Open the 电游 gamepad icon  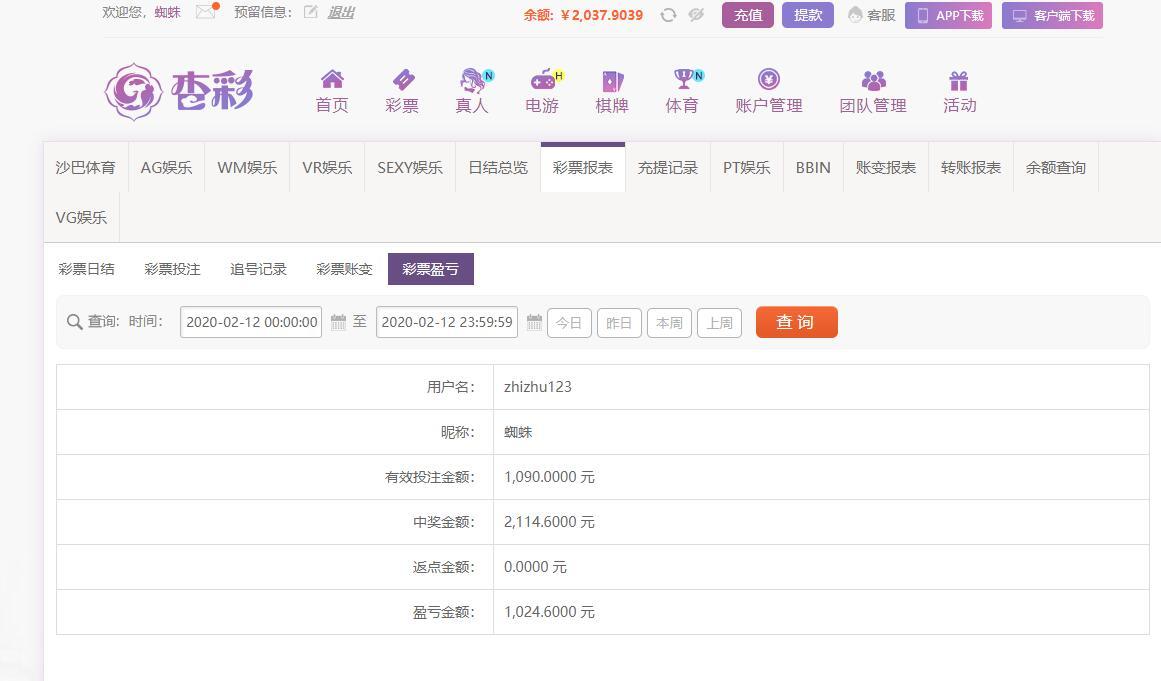tap(542, 80)
